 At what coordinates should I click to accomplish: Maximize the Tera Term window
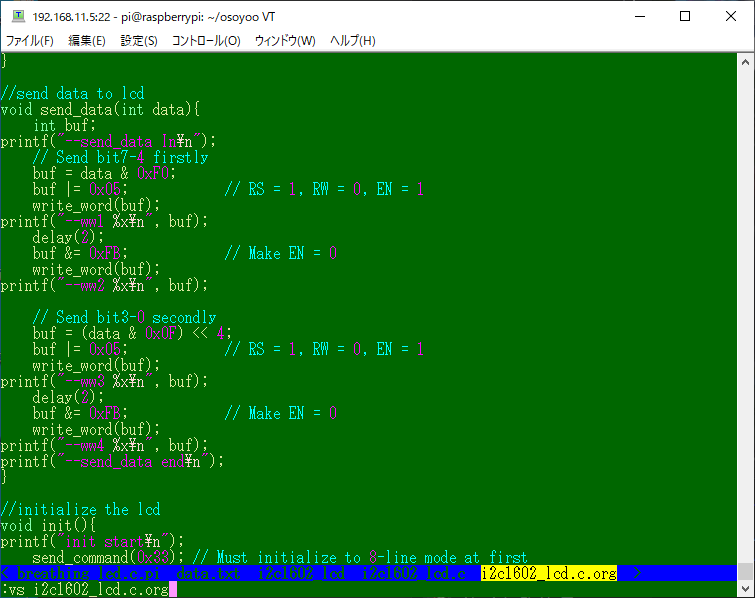tap(685, 16)
